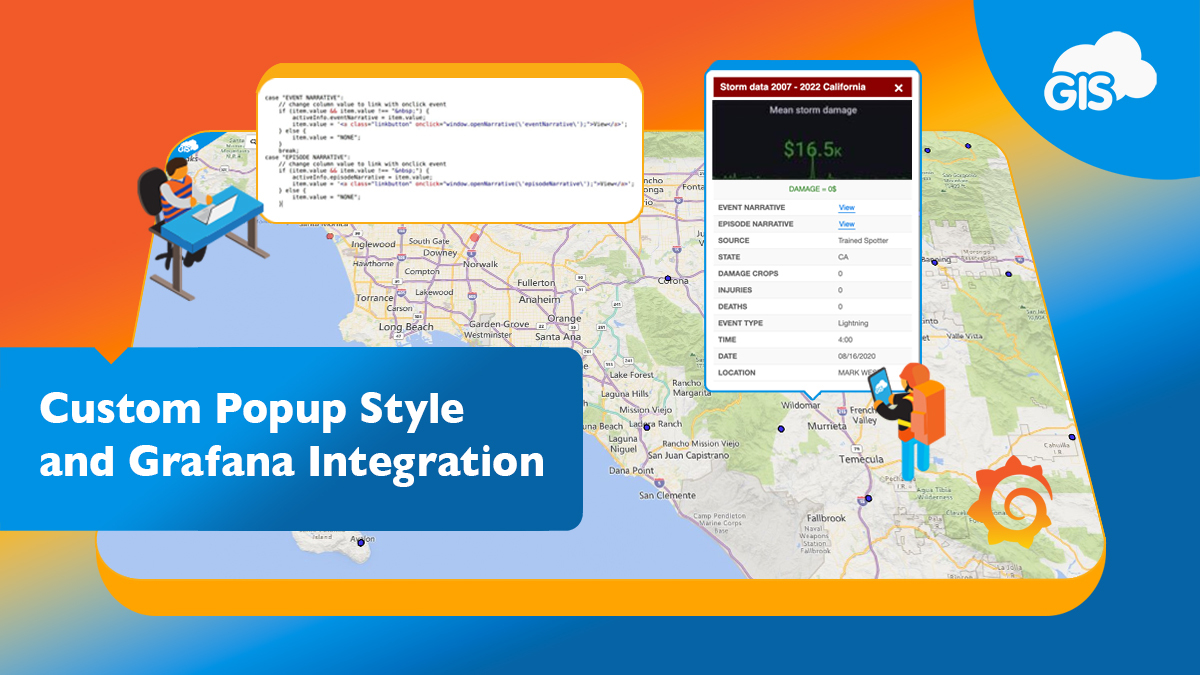Screen dimensions: 1200x675
Task: Click the Lake Forest label on map
Action: 631,375
